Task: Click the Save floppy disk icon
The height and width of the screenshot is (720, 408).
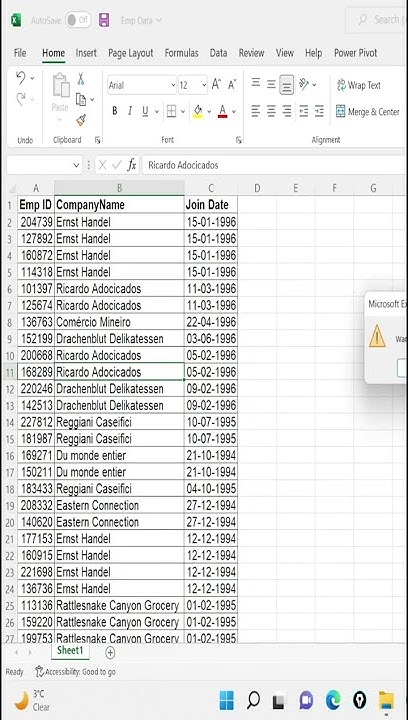Action: 104,20
